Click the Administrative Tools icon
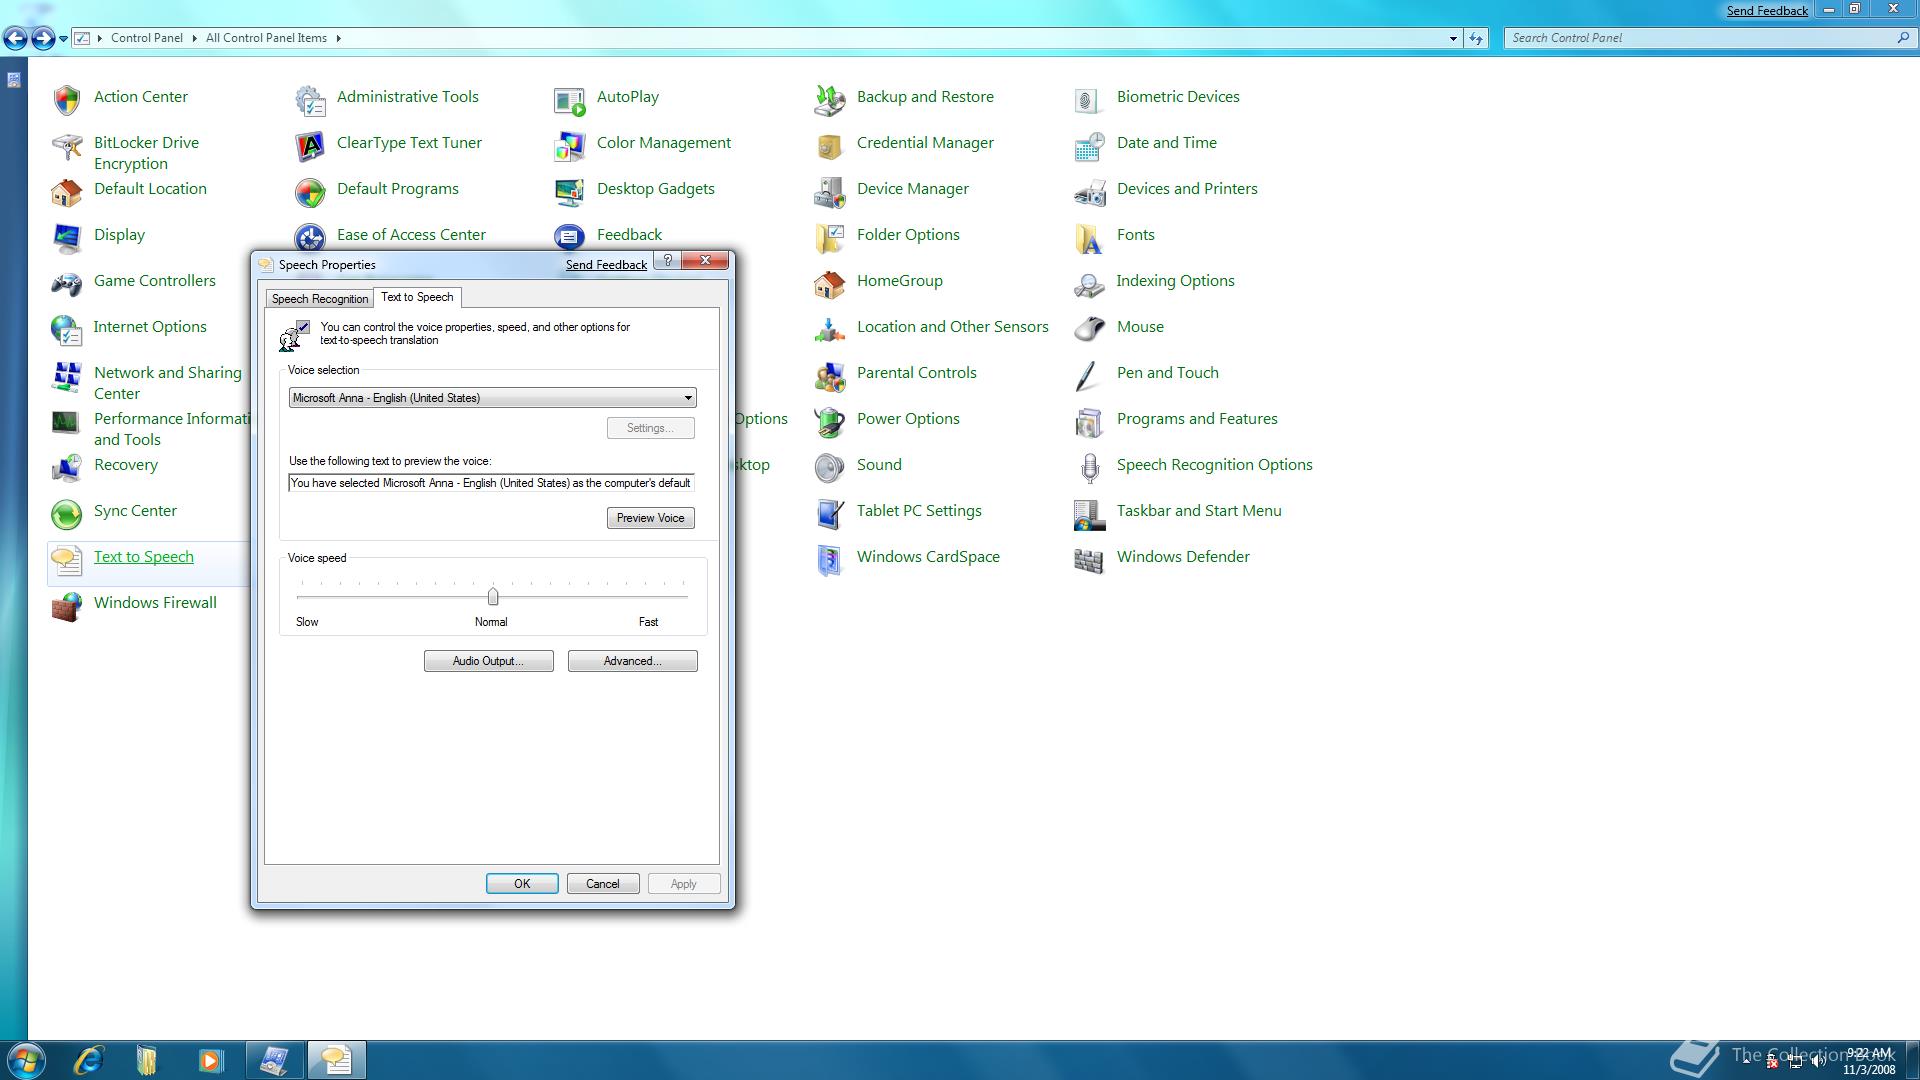Viewport: 1920px width, 1080px height. (x=310, y=99)
